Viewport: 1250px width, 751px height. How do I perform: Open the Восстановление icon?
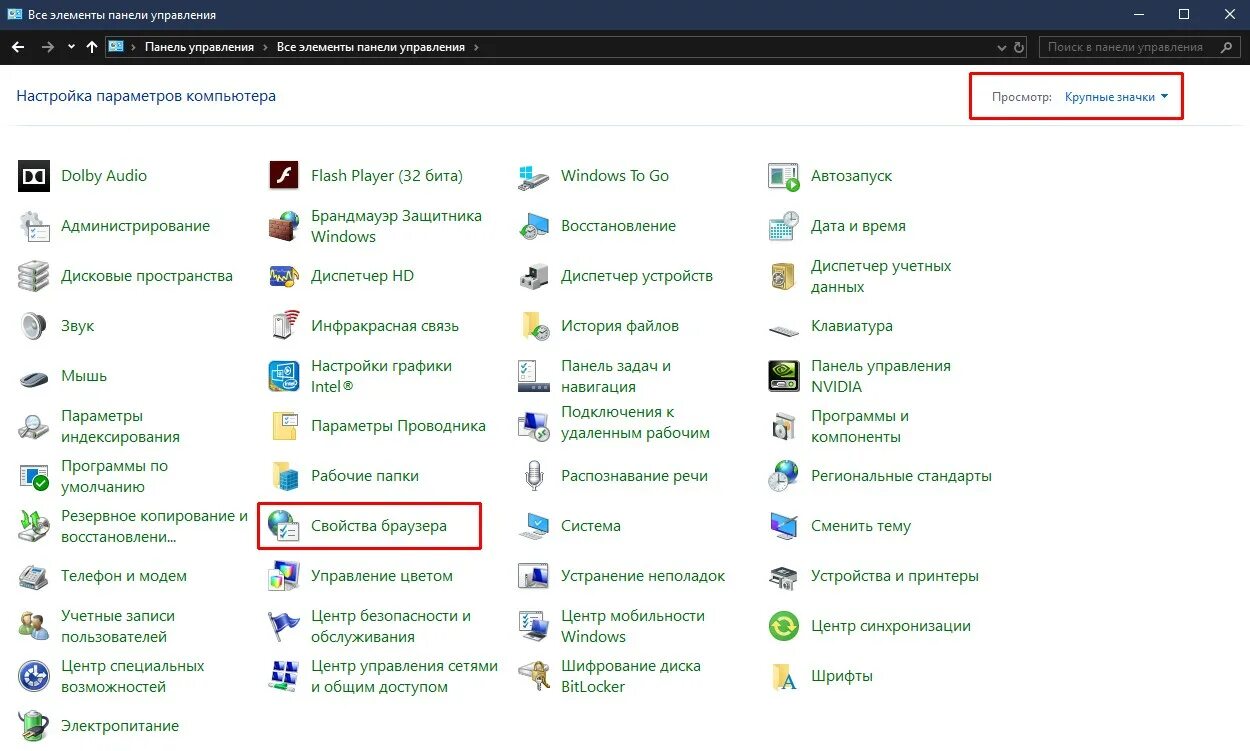(x=534, y=226)
